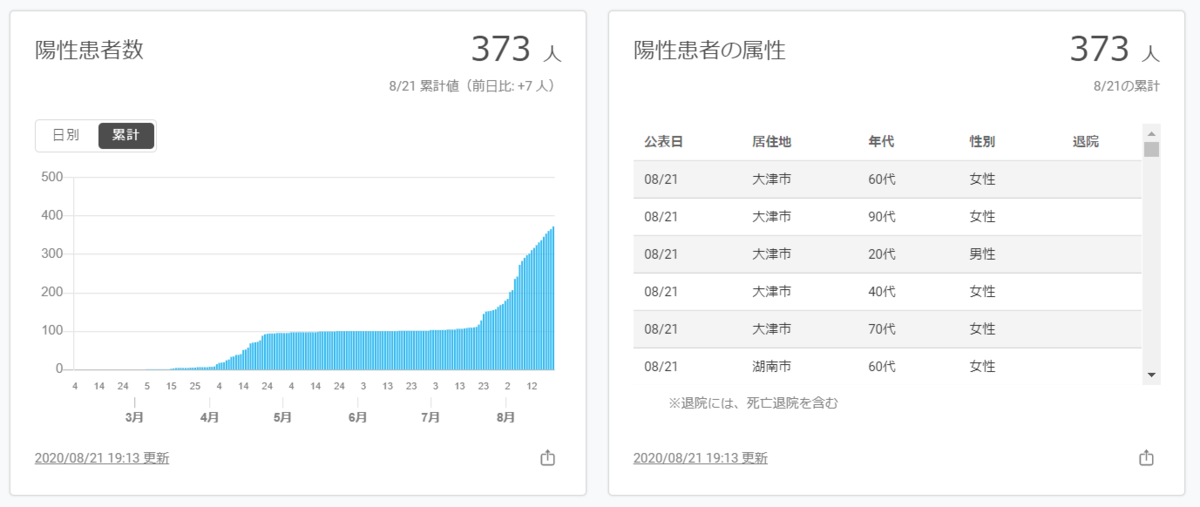
Task: Click the 3月 label on chart axis
Action: coord(134,417)
